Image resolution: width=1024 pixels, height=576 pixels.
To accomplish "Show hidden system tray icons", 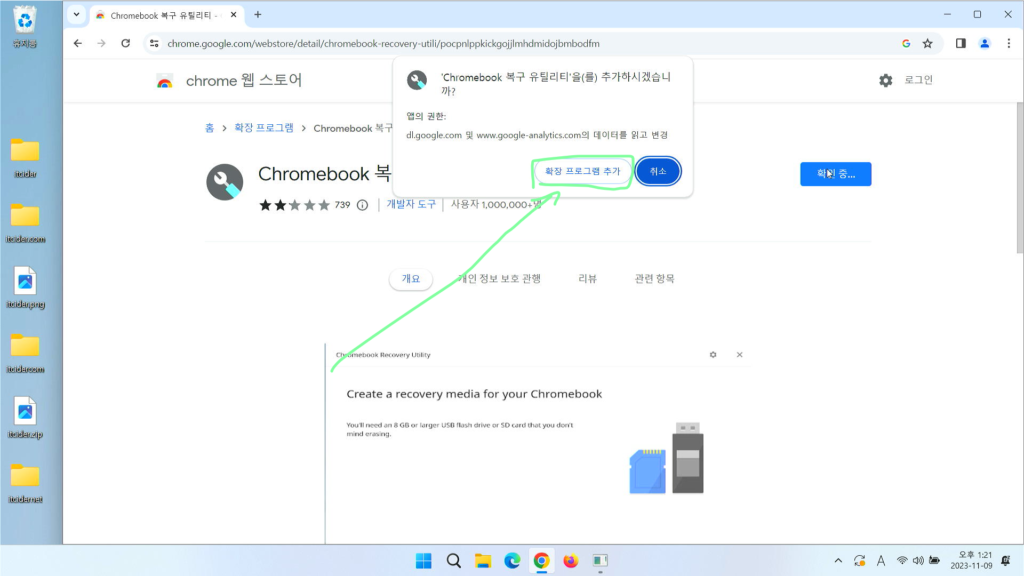I will pos(838,560).
